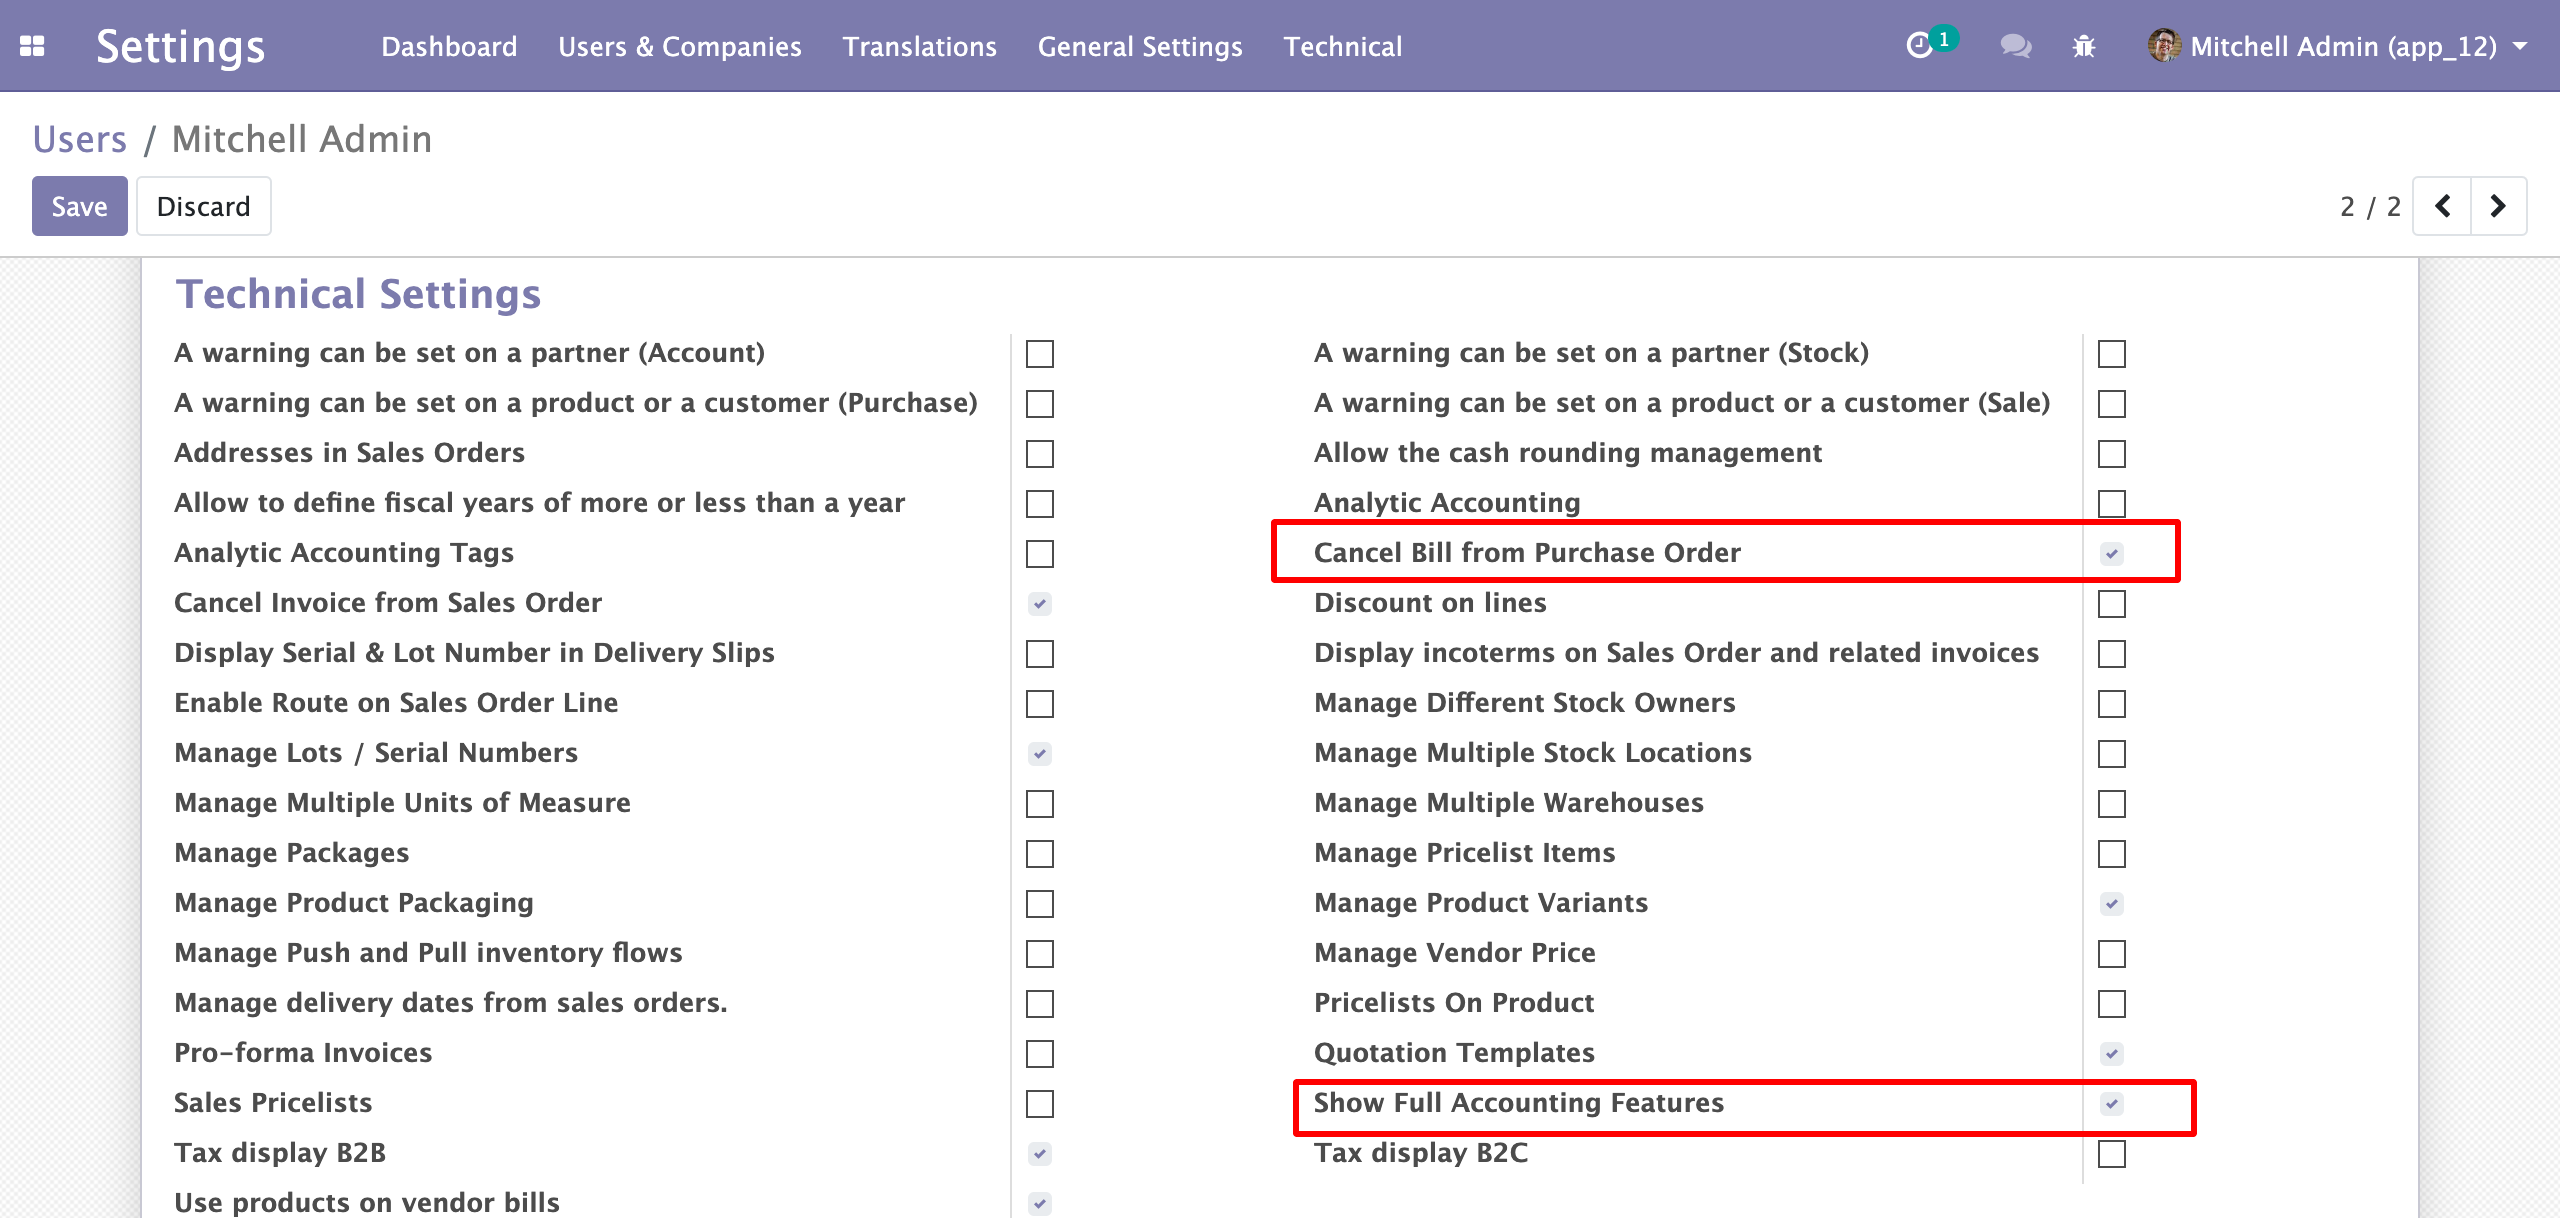Click the Save button
Screen dimensions: 2560x1218
coord(79,206)
